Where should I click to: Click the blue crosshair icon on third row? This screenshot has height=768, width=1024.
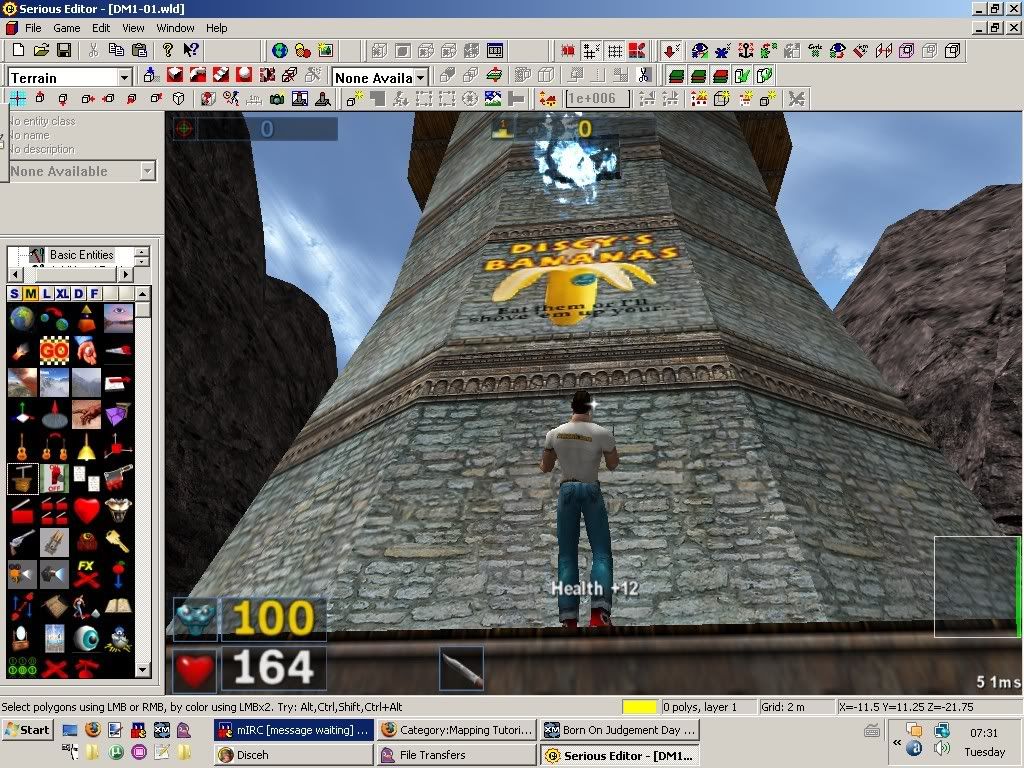tap(18, 99)
